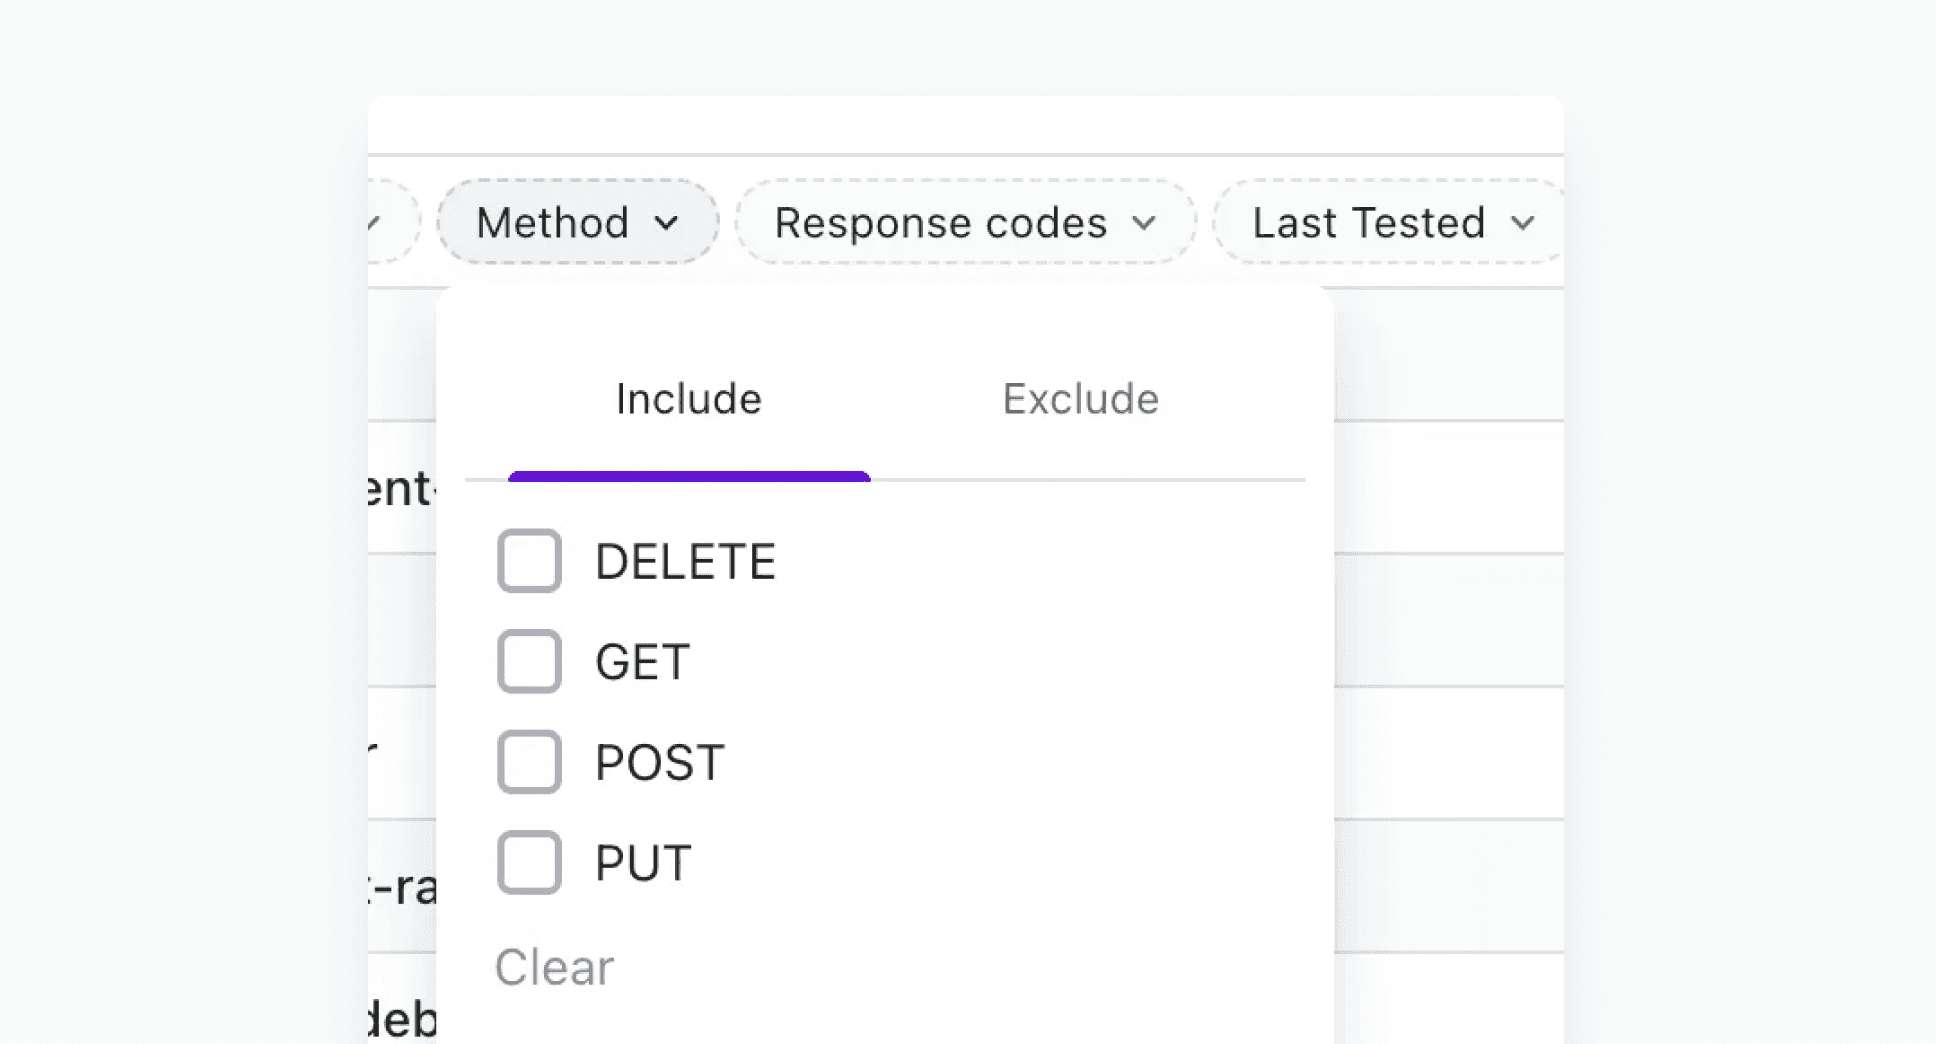Open the Response codes filter dropdown

coord(964,222)
